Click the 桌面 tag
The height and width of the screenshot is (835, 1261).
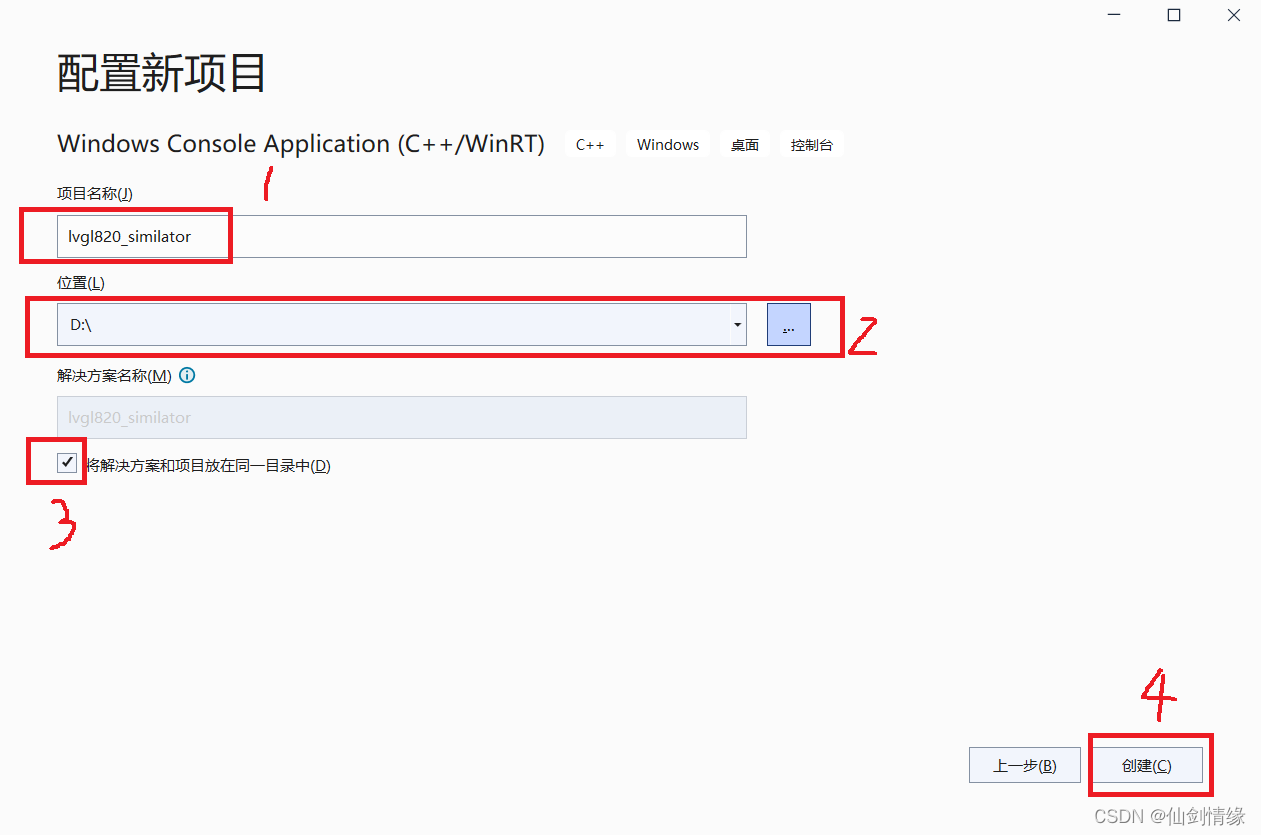745,145
